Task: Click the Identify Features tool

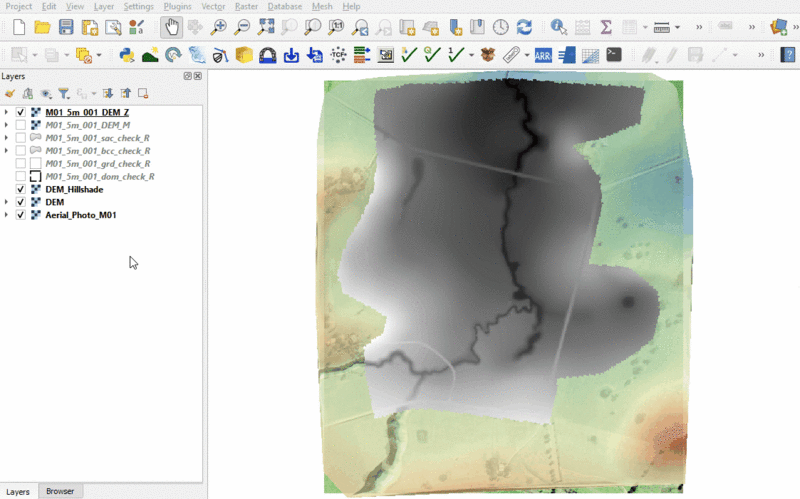Action: 558,27
